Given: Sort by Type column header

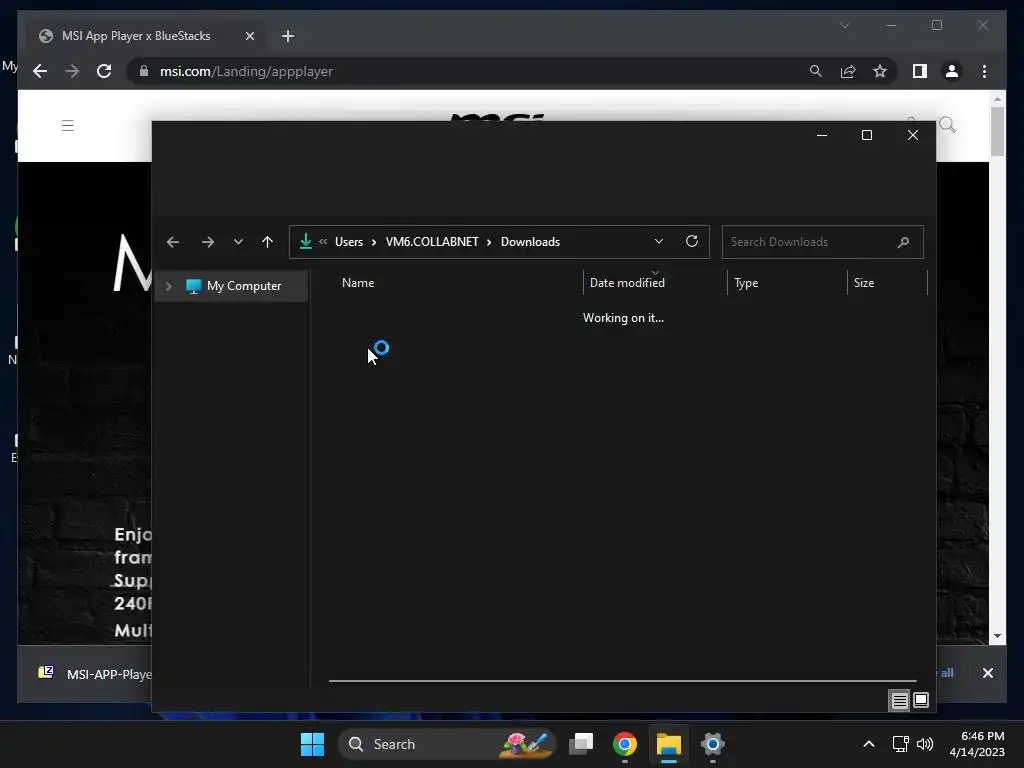Looking at the screenshot, I should point(746,283).
